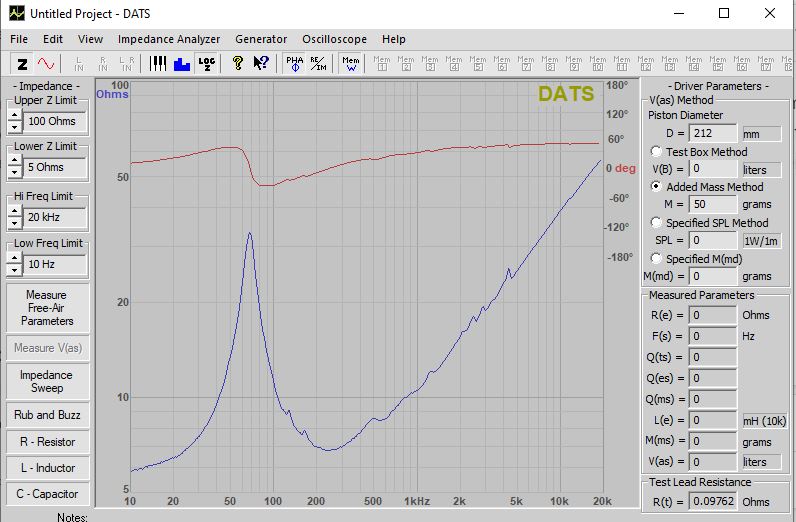Select the Mem 12 memory slot

646,64
